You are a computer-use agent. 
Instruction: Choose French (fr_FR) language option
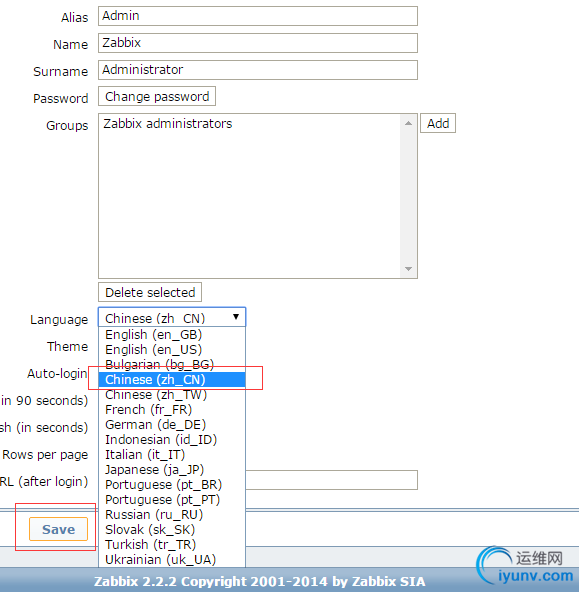tap(172, 410)
